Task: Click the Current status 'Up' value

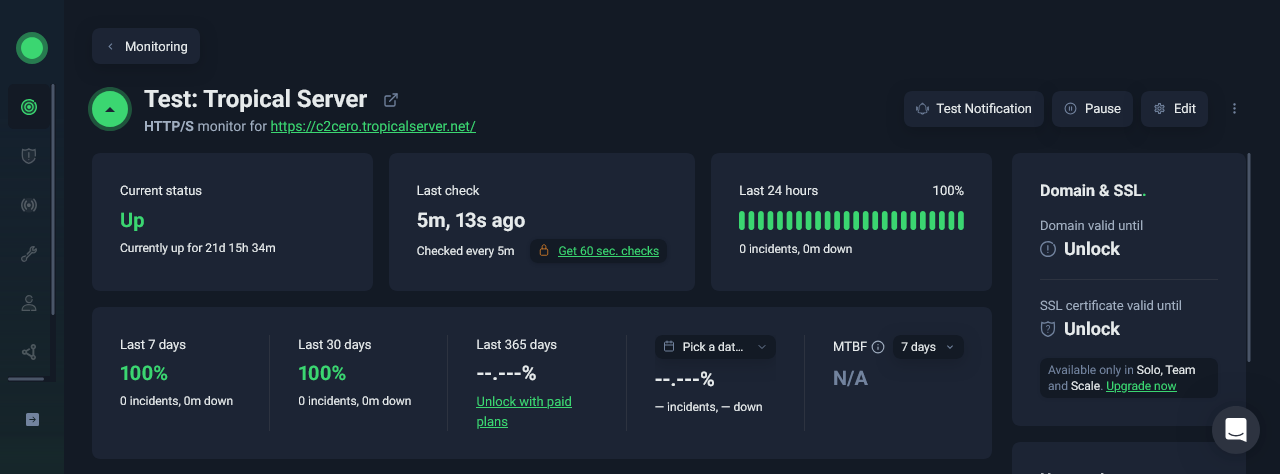Action: (x=132, y=221)
